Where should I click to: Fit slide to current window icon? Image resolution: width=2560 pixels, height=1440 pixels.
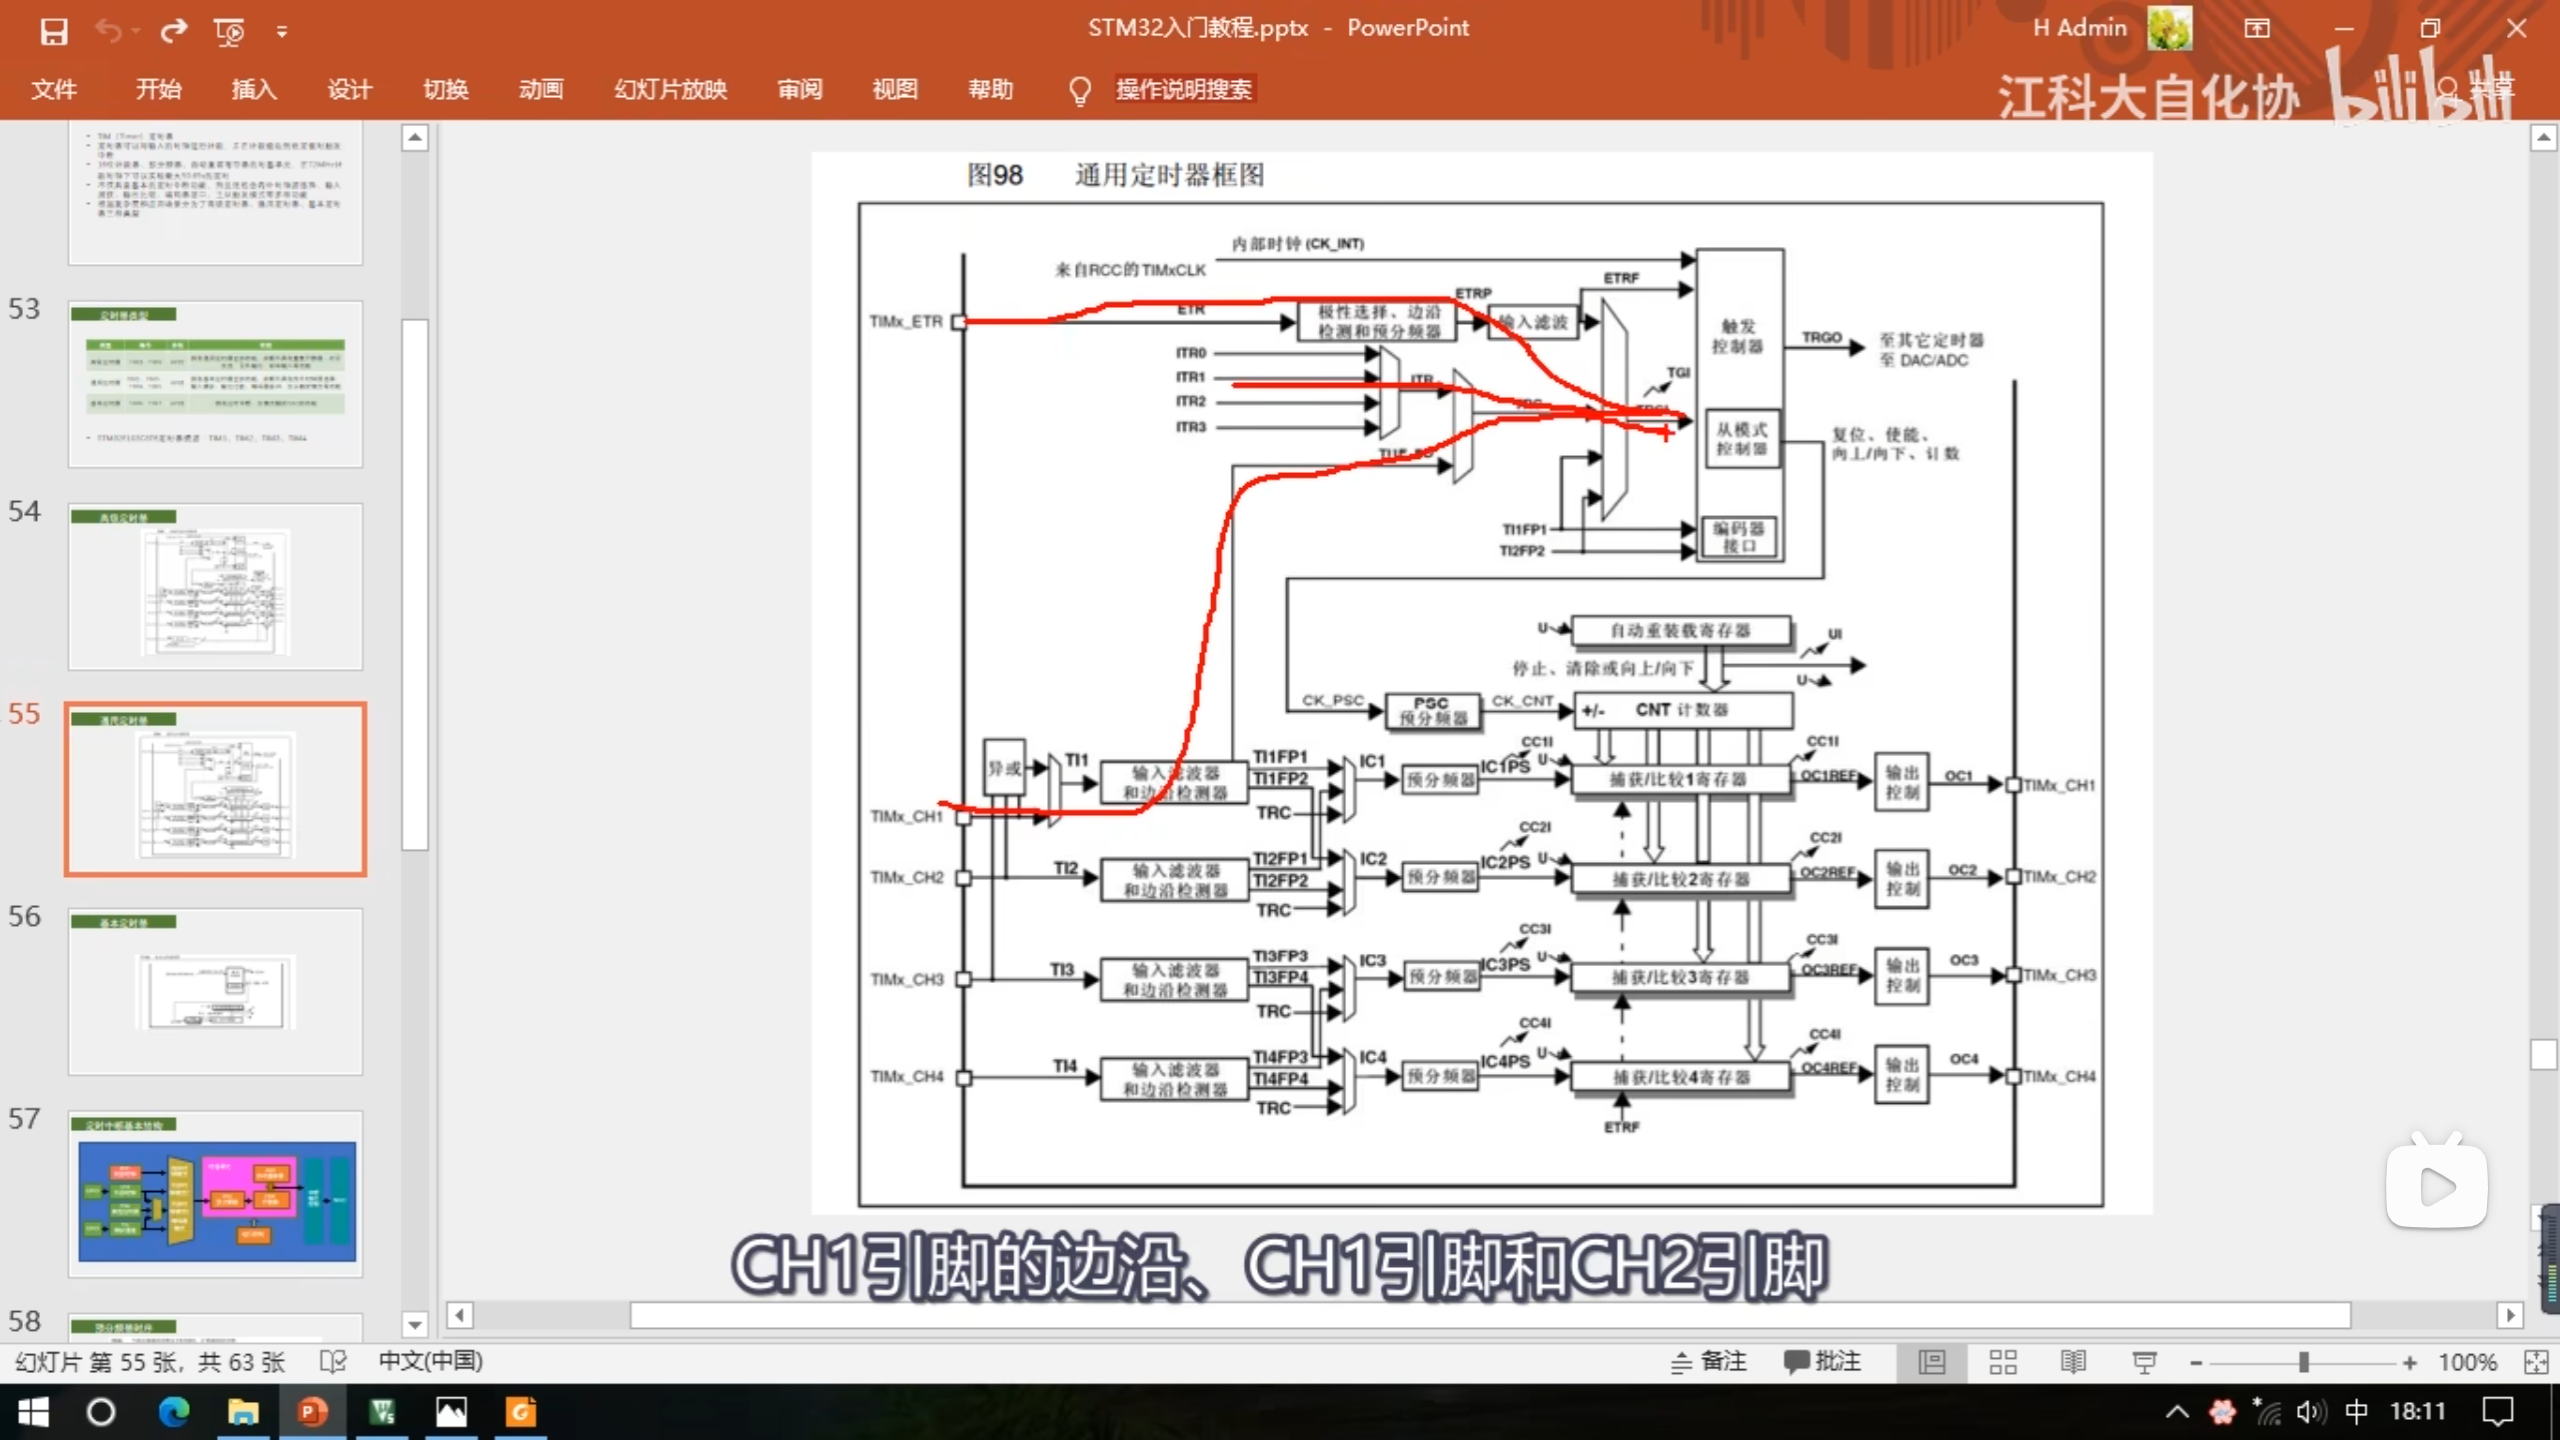coord(2535,1362)
